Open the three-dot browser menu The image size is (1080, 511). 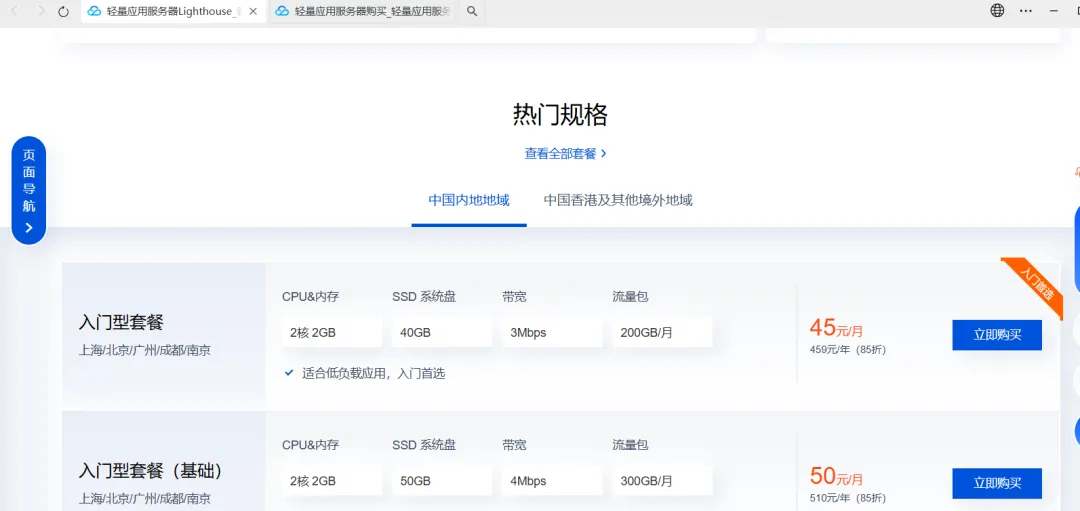[1026, 10]
